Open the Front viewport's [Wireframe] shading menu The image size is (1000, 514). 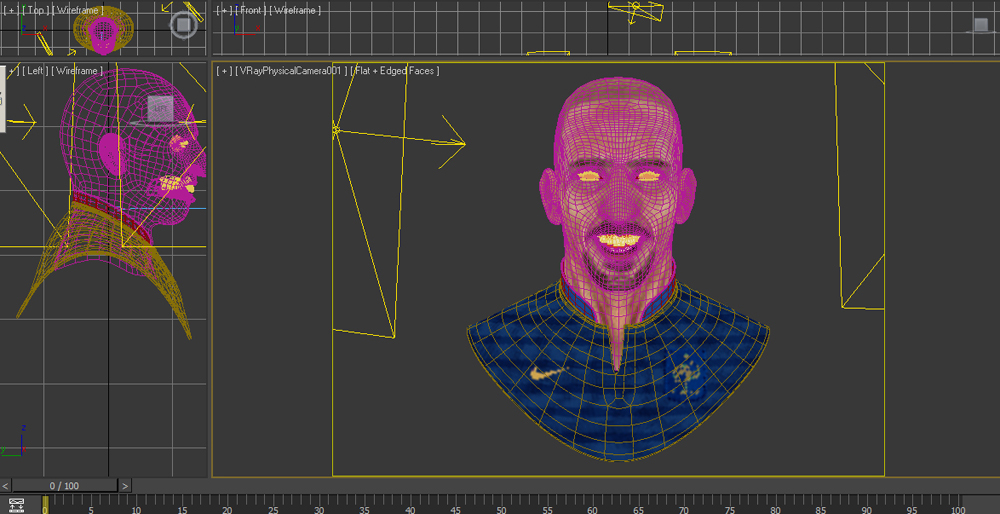(295, 10)
